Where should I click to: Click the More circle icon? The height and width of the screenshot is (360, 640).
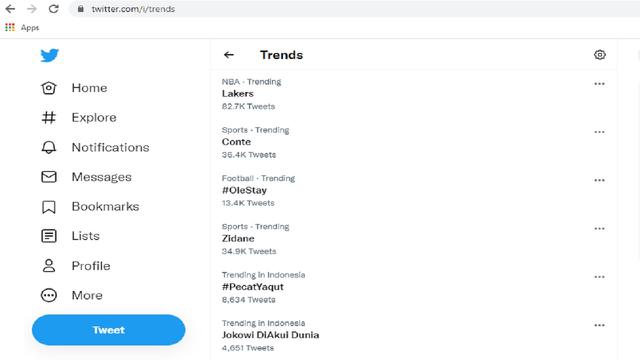coord(49,295)
